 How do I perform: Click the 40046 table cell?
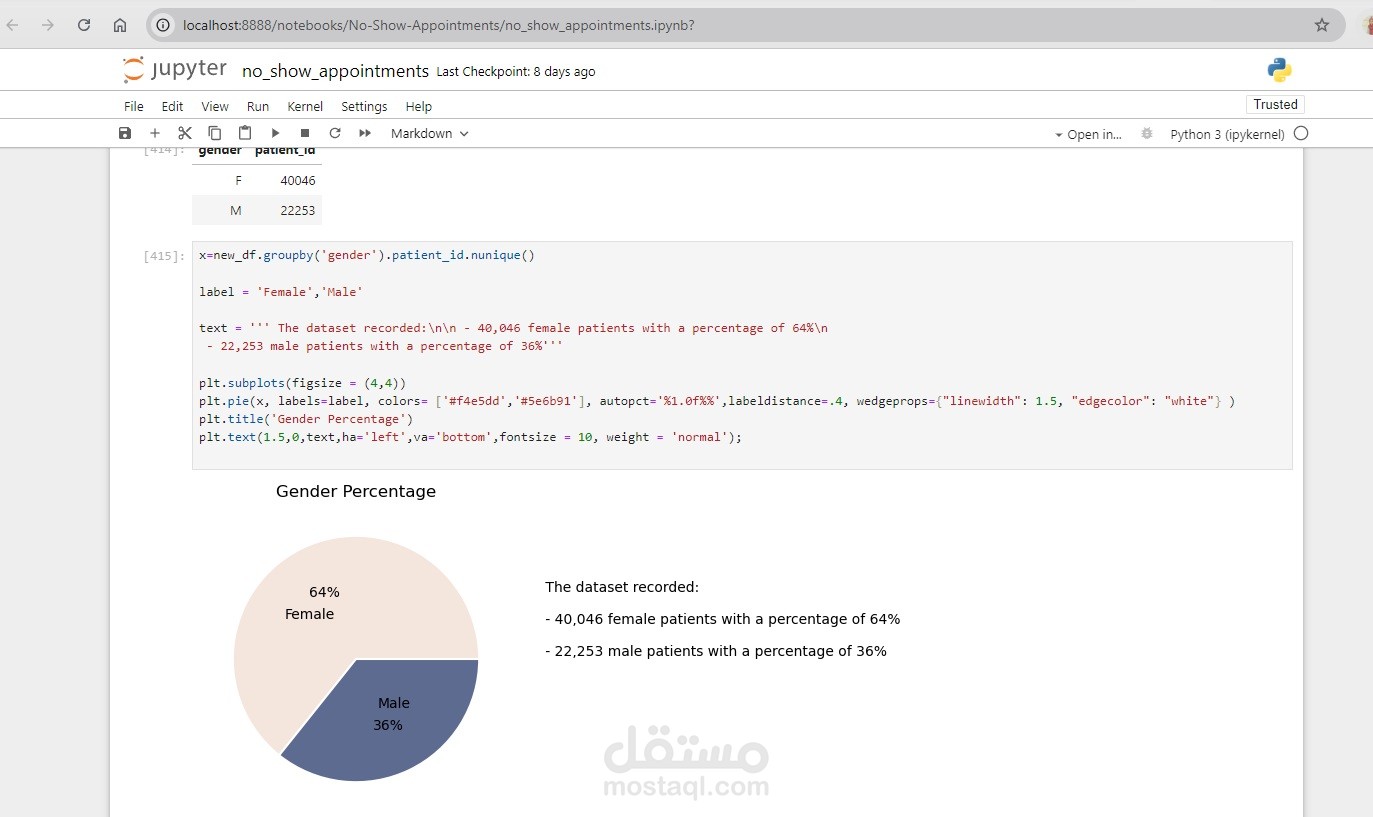point(298,181)
